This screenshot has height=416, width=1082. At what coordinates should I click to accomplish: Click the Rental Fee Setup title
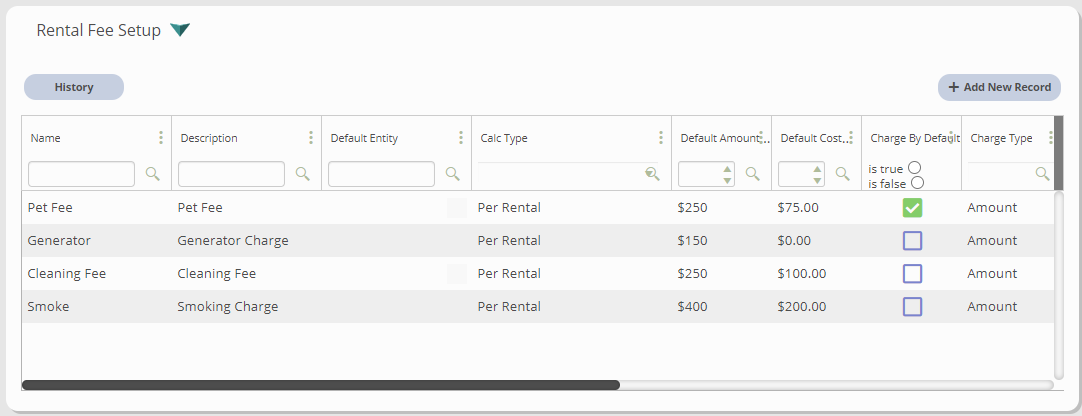click(x=99, y=30)
